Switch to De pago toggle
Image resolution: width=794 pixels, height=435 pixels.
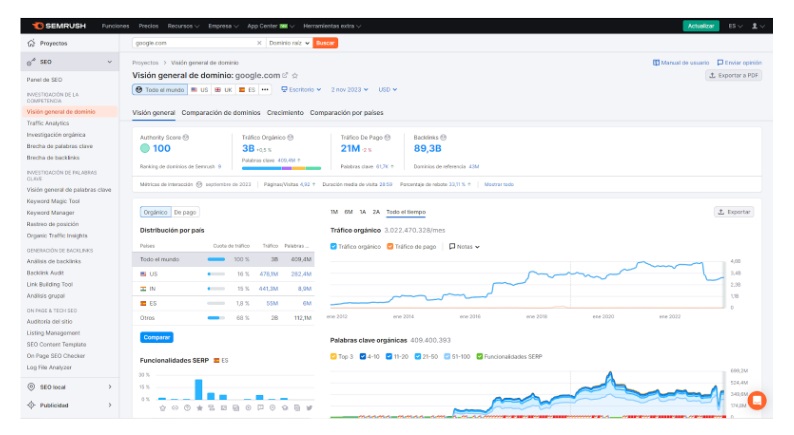tap(185, 212)
